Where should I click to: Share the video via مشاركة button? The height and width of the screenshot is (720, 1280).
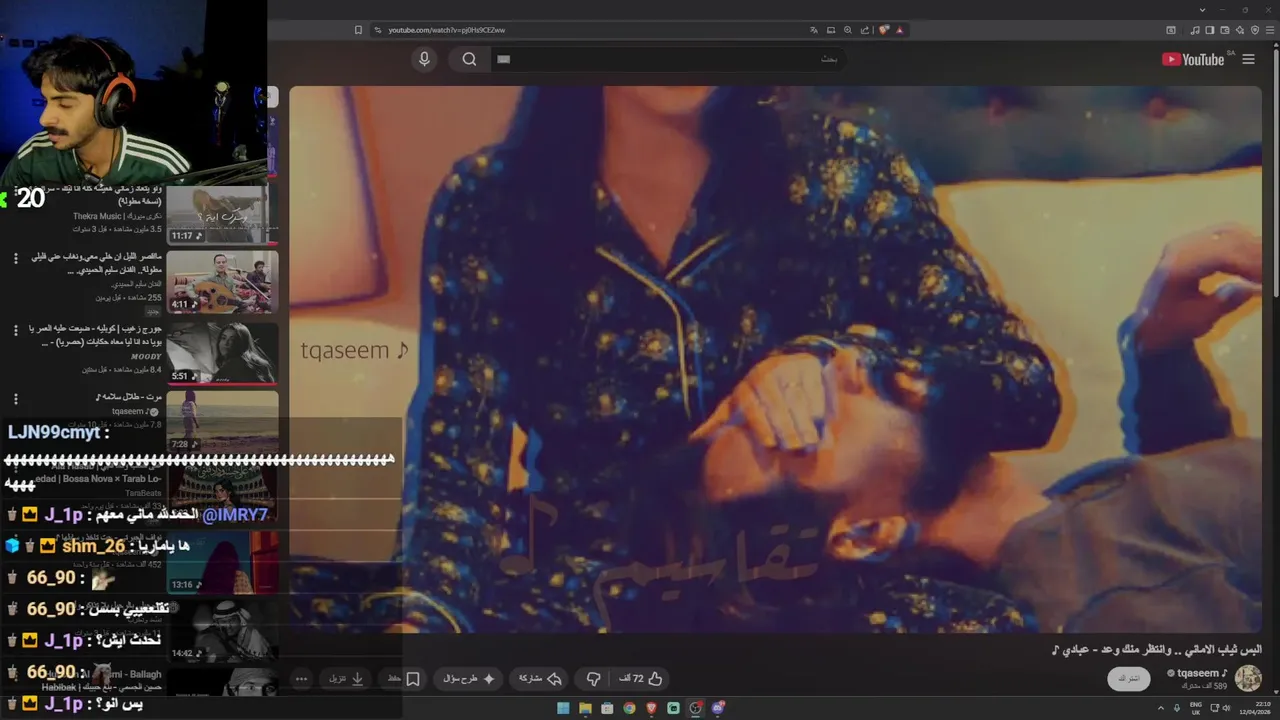coord(540,678)
